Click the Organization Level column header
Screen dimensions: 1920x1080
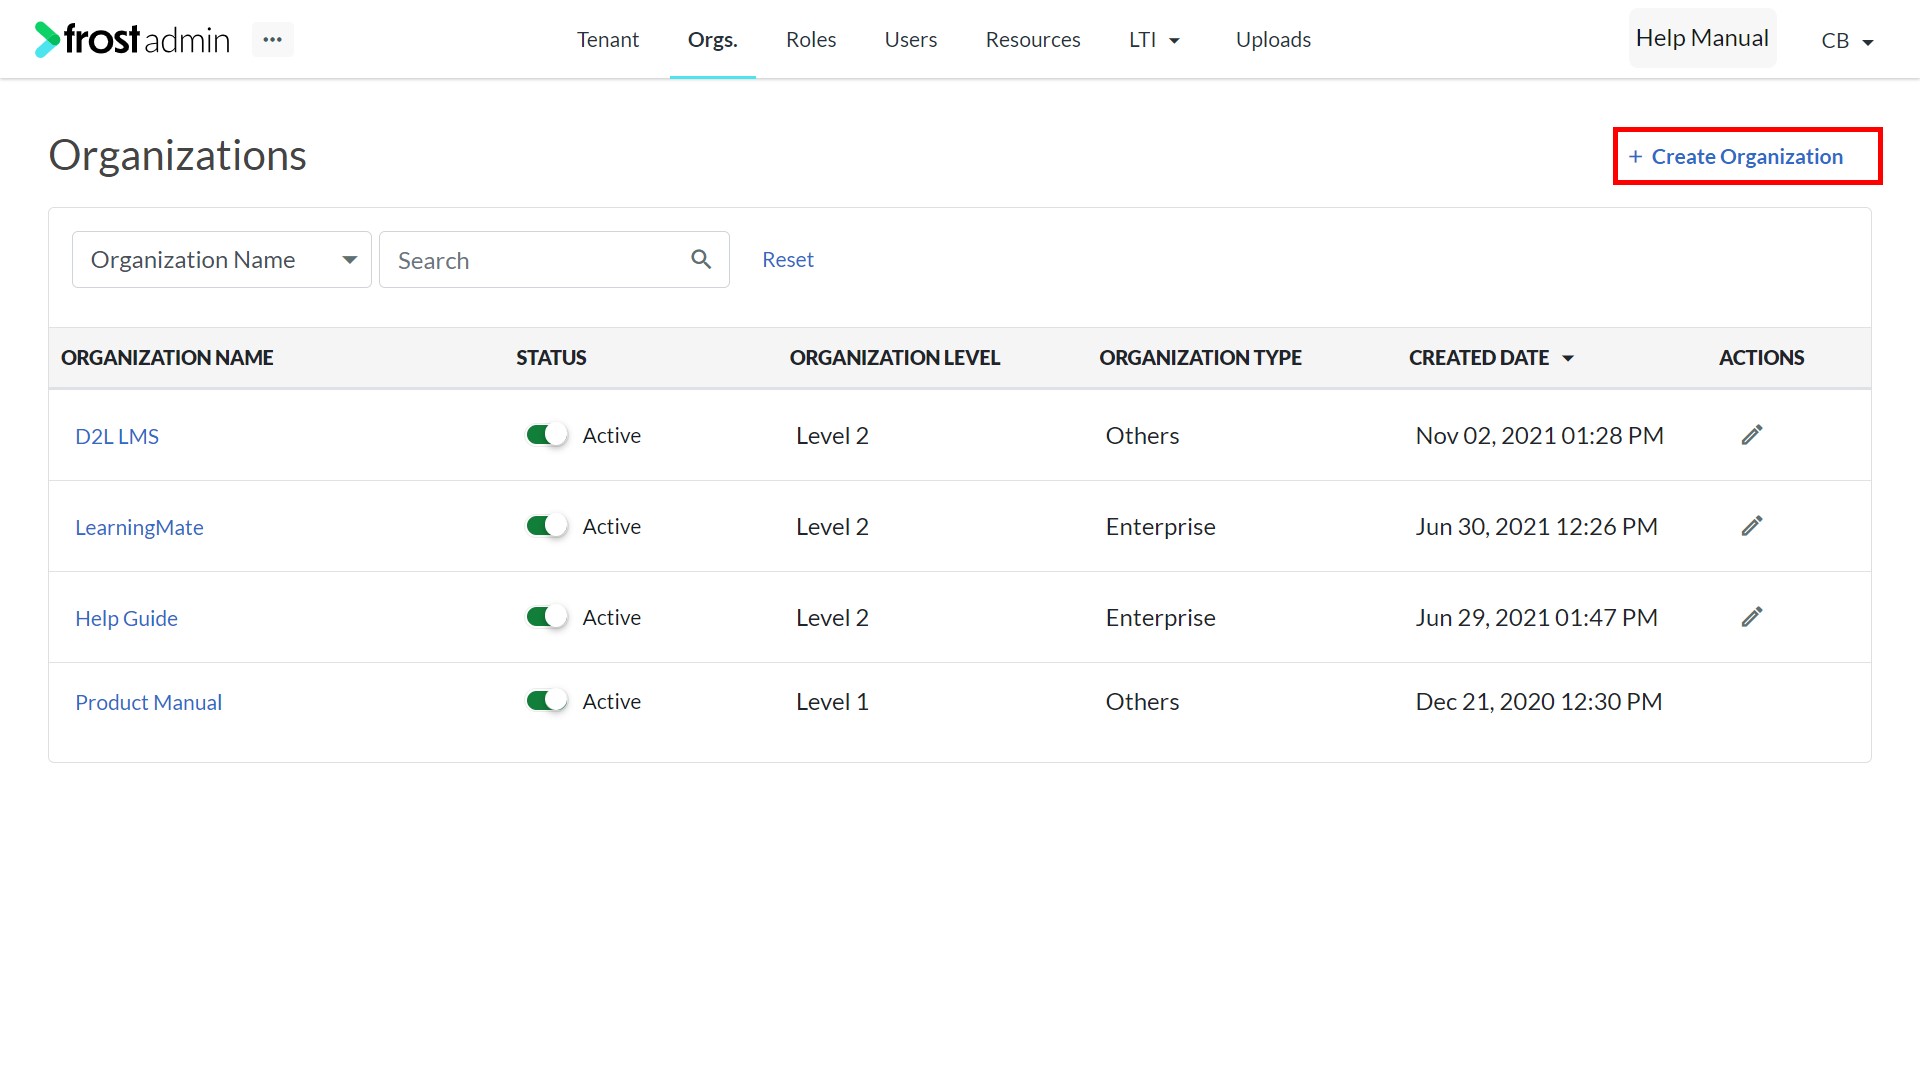tap(894, 358)
